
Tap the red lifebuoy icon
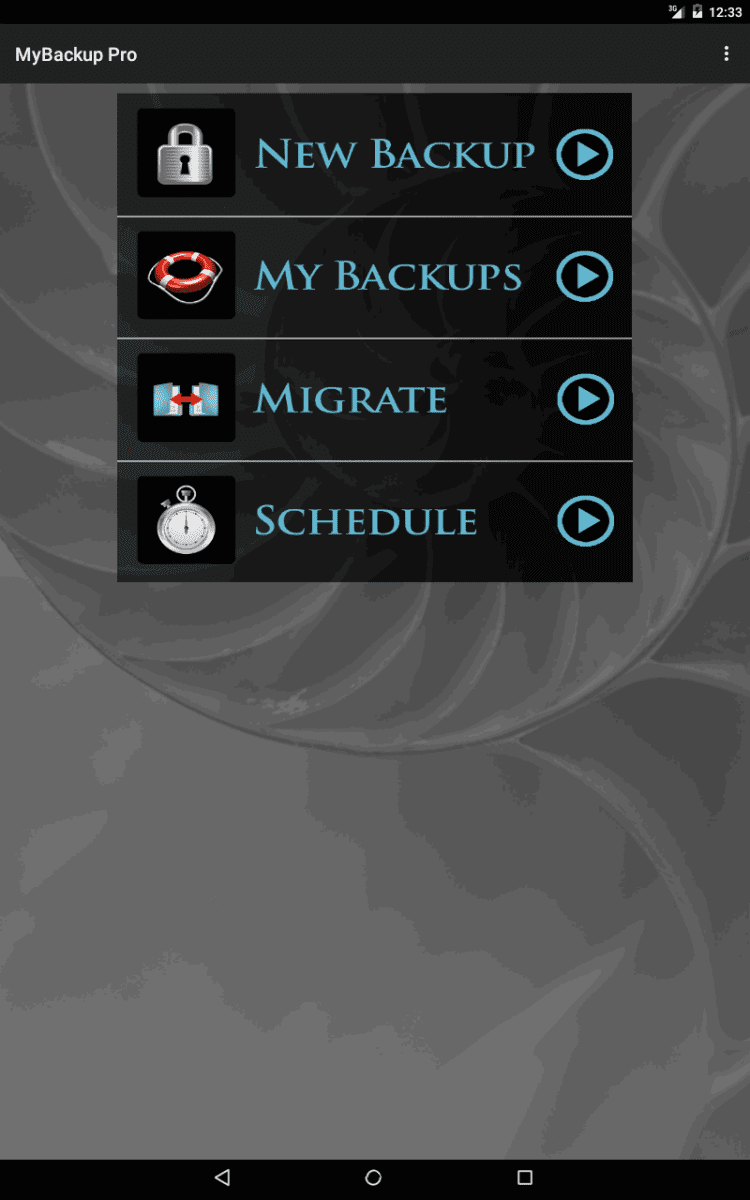[x=186, y=275]
